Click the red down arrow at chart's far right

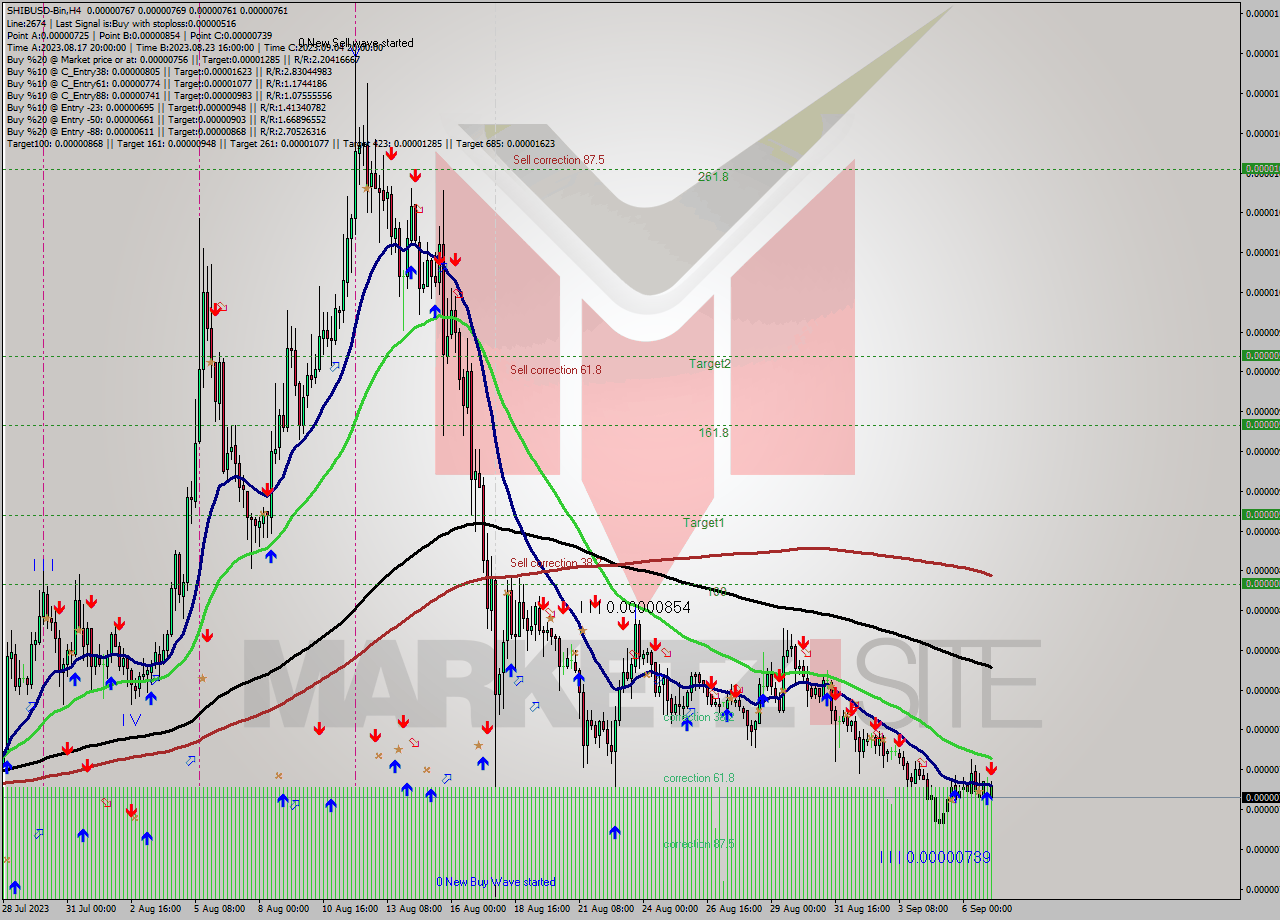click(991, 768)
